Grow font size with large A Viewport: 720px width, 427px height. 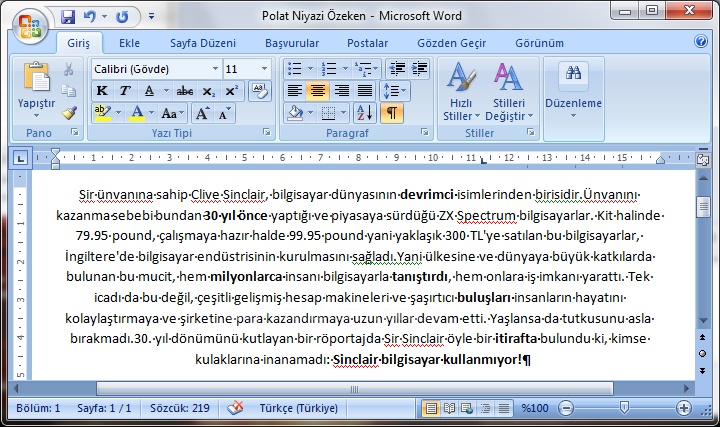202,112
